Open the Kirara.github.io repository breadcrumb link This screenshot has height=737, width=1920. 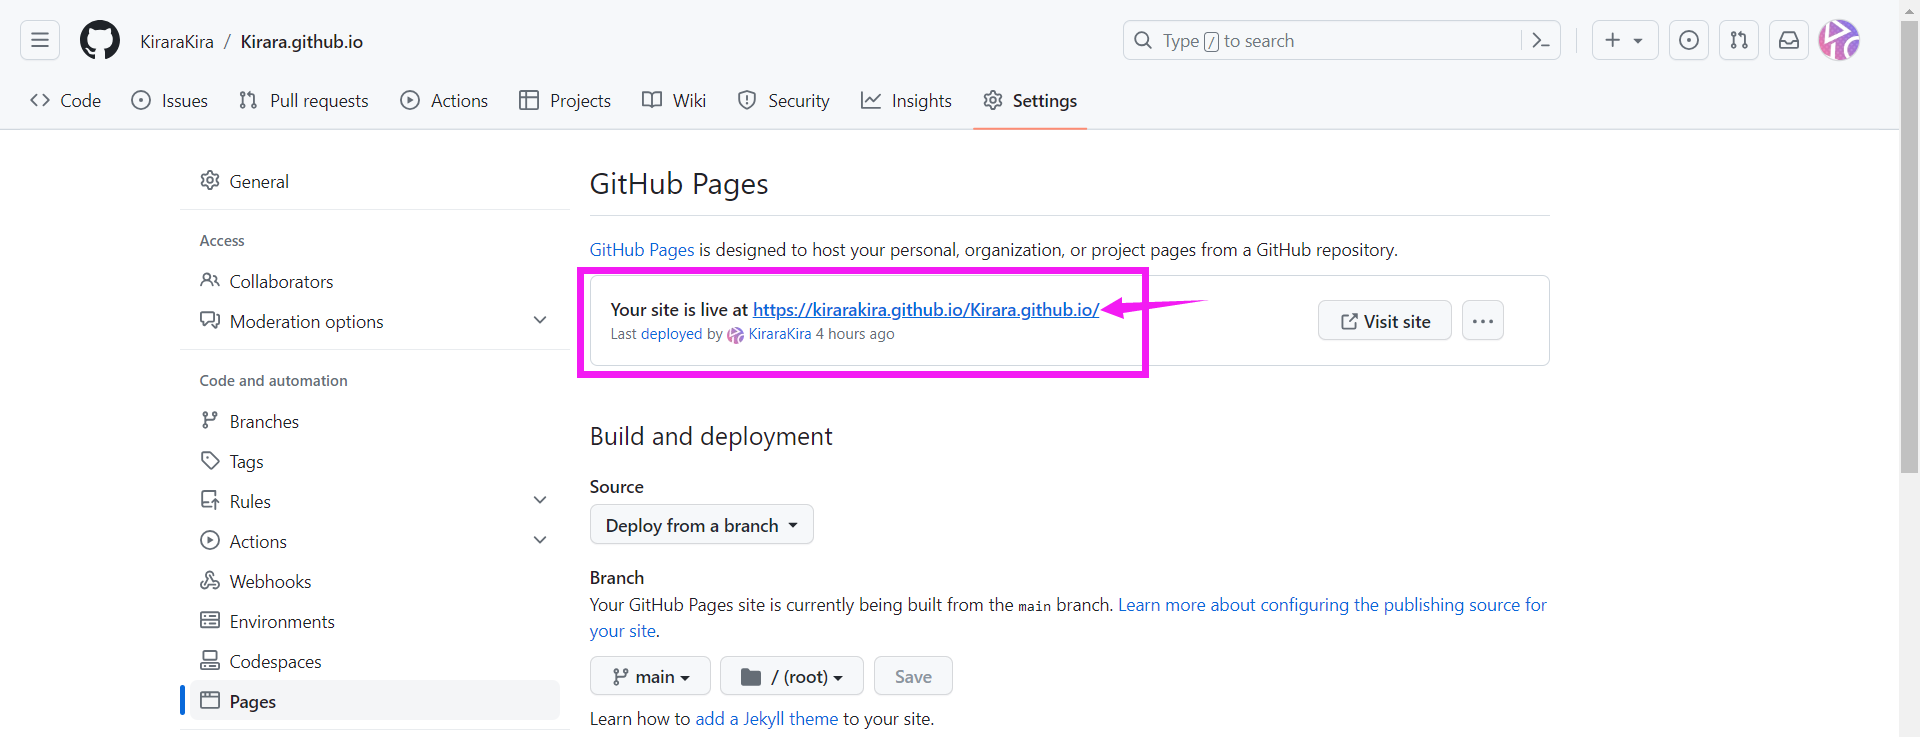click(302, 41)
